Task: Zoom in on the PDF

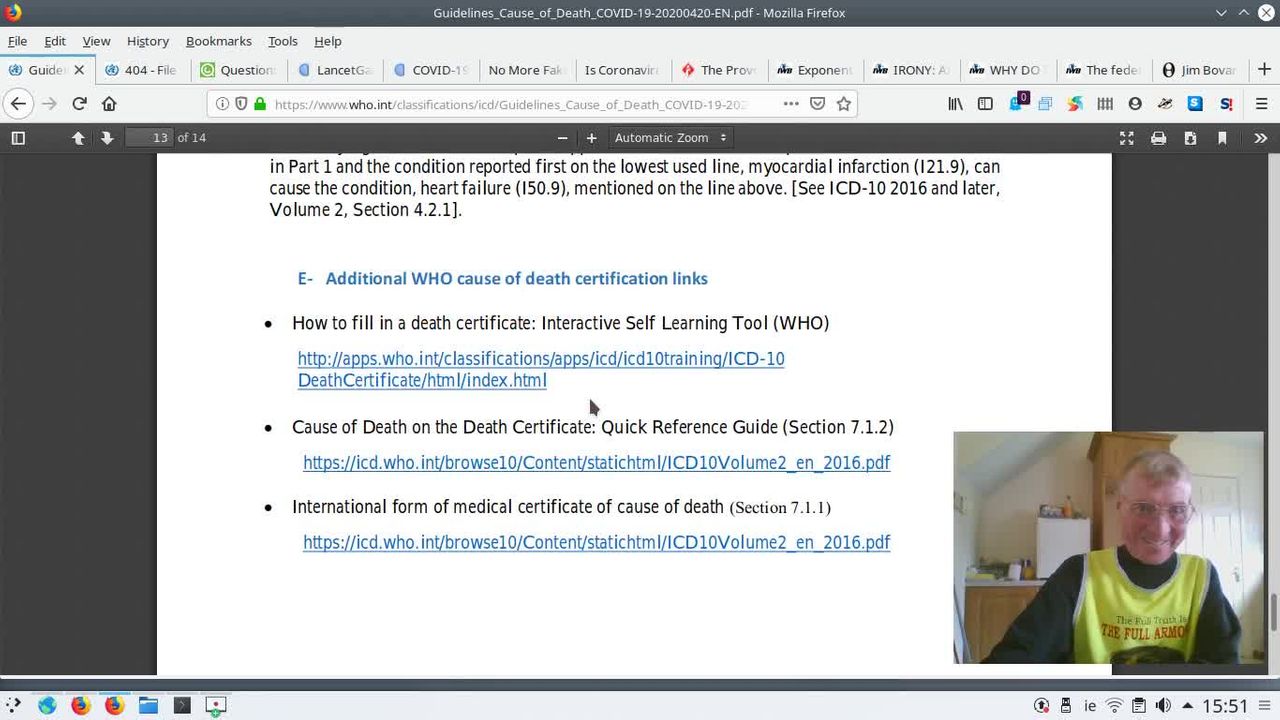Action: pos(591,138)
